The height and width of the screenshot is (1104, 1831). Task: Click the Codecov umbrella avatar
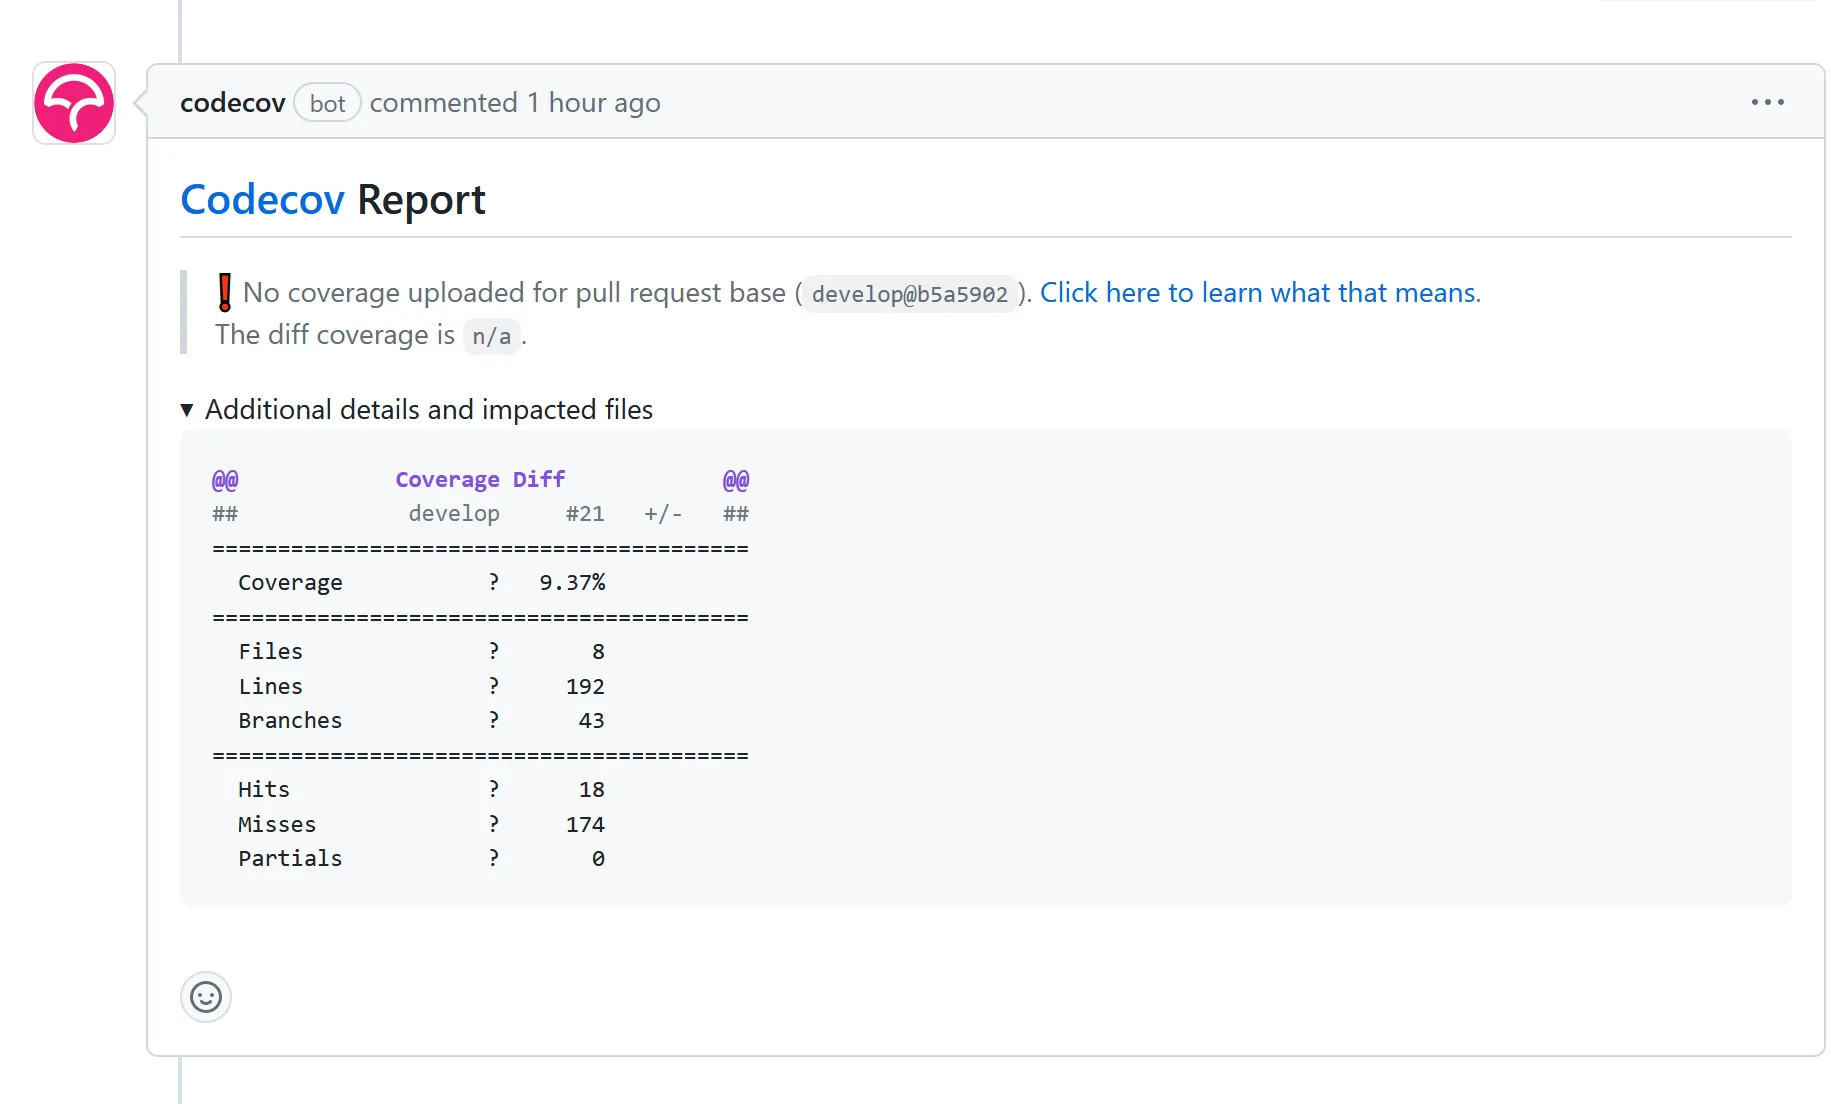[x=74, y=103]
